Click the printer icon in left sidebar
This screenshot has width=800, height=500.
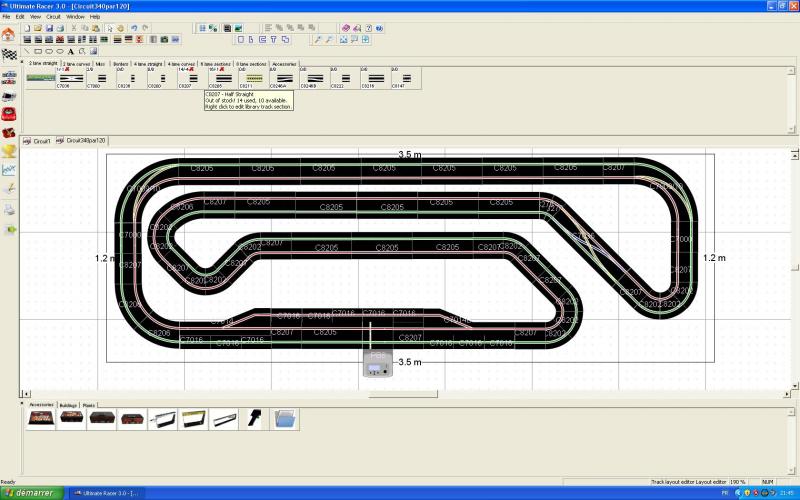(x=9, y=209)
